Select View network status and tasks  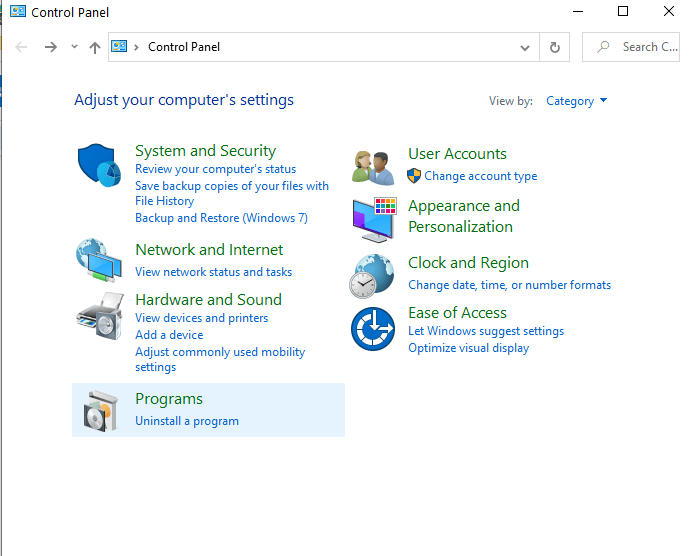point(213,272)
